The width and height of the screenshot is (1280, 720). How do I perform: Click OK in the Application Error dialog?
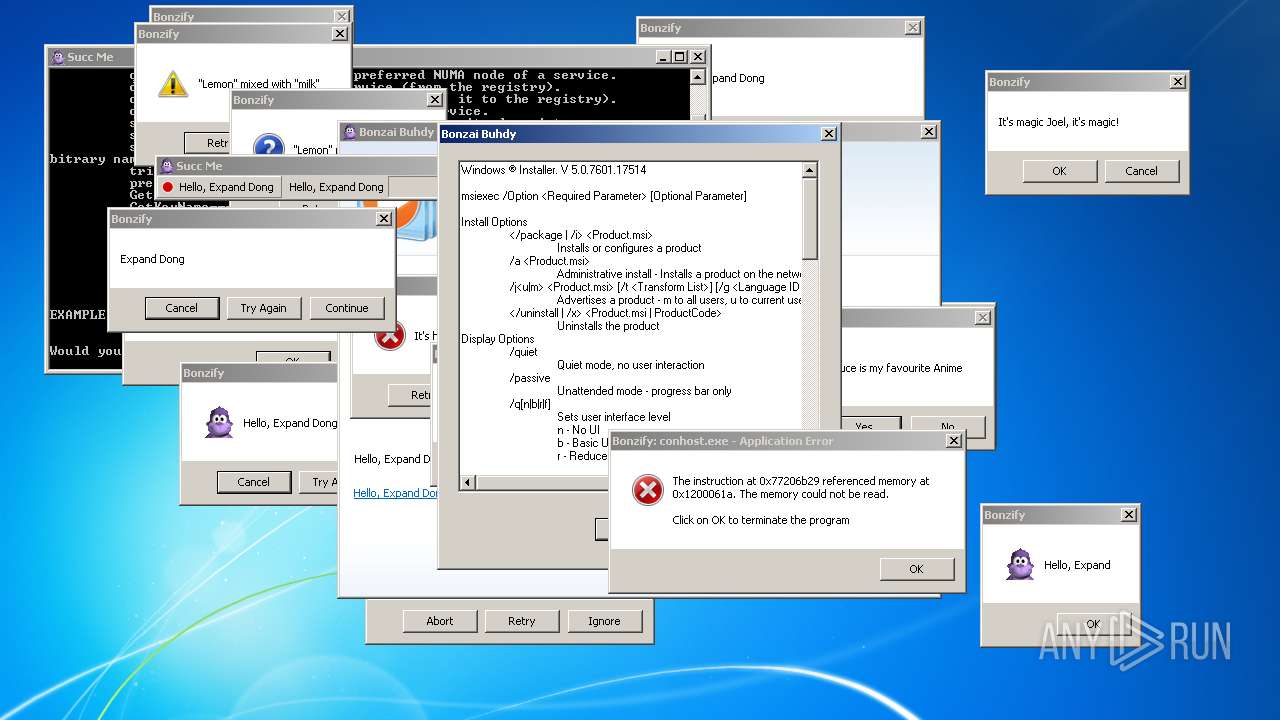(917, 569)
